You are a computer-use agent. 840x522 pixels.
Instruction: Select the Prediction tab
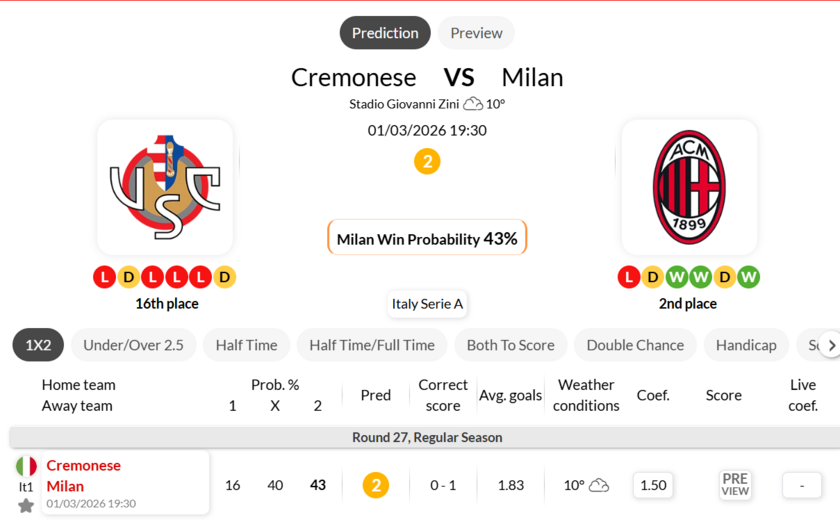385,33
